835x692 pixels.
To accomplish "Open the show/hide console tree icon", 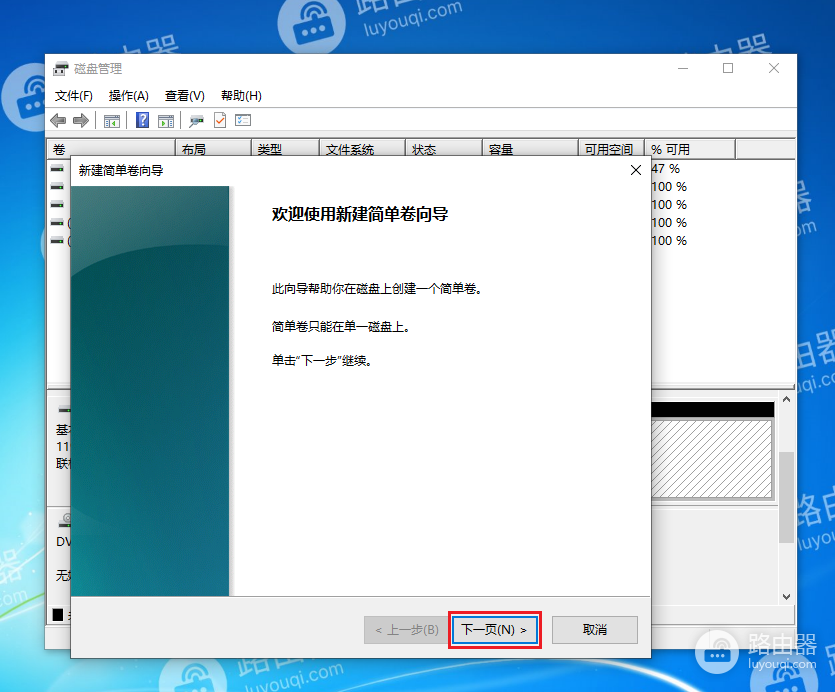I will (112, 121).
